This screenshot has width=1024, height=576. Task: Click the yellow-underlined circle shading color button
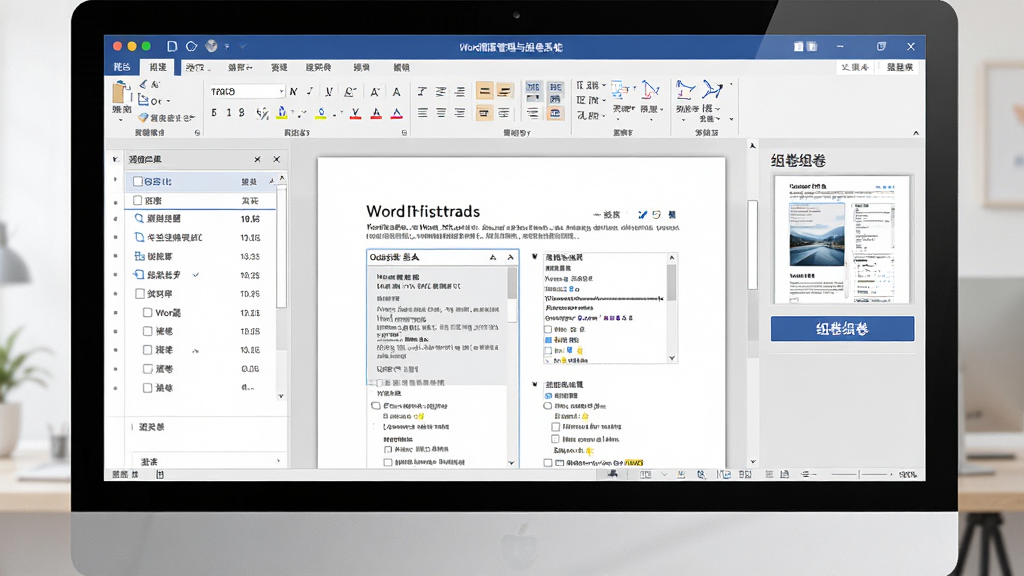[321, 114]
